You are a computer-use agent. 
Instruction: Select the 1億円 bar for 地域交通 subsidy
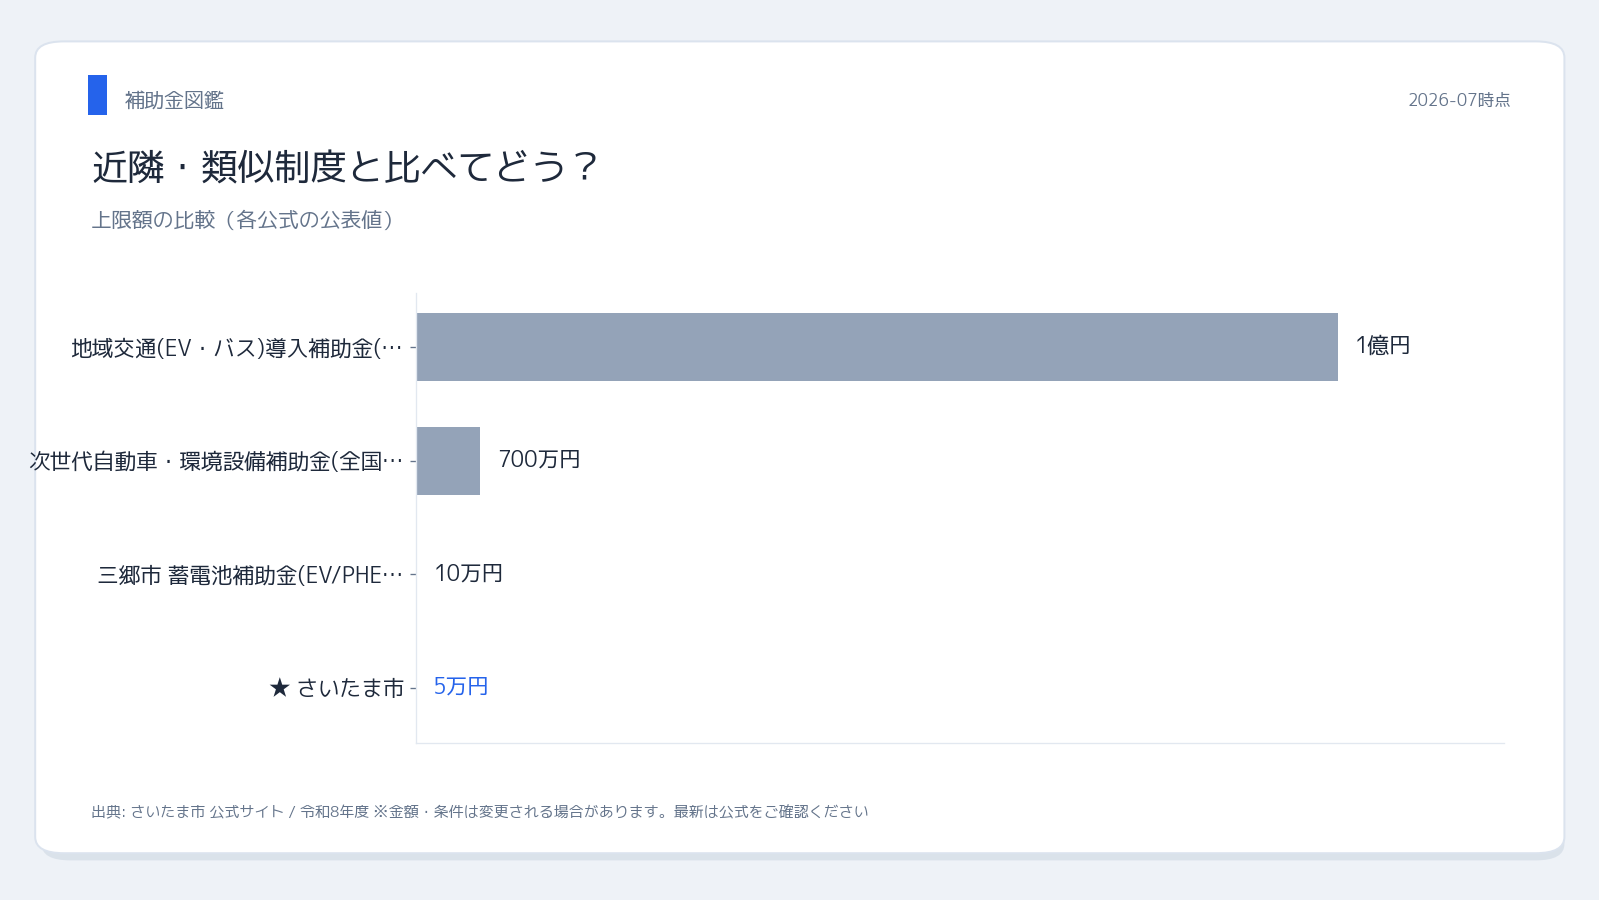pos(877,347)
